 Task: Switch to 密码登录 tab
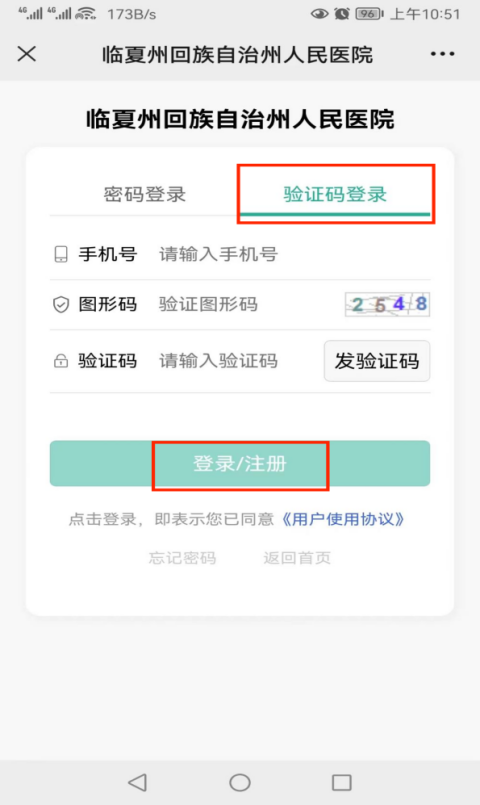coord(145,195)
